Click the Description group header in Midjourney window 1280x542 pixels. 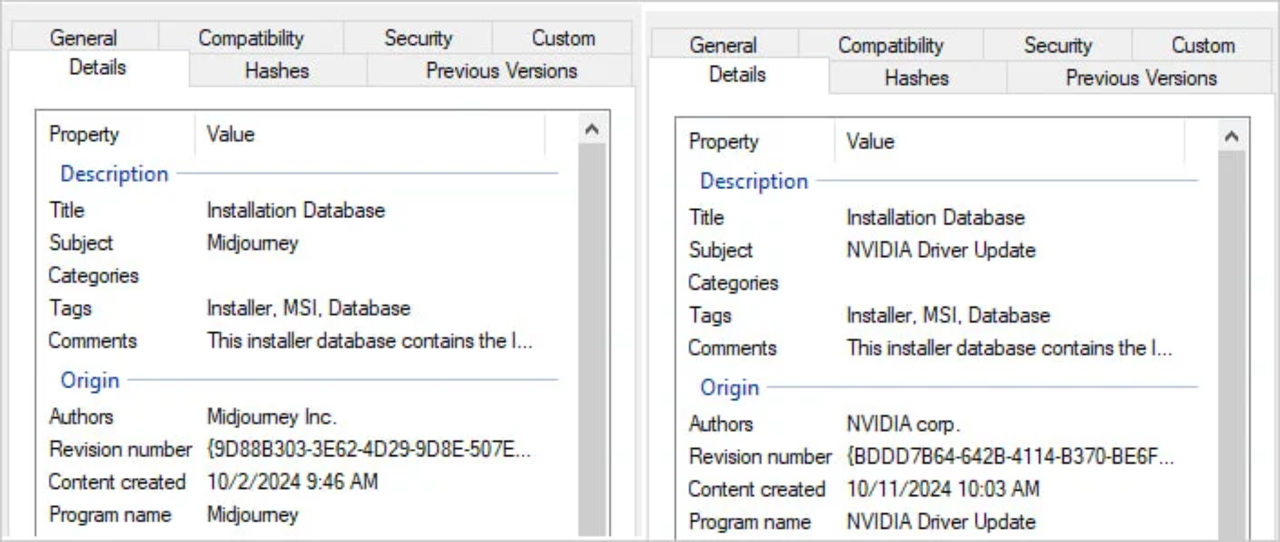click(114, 174)
